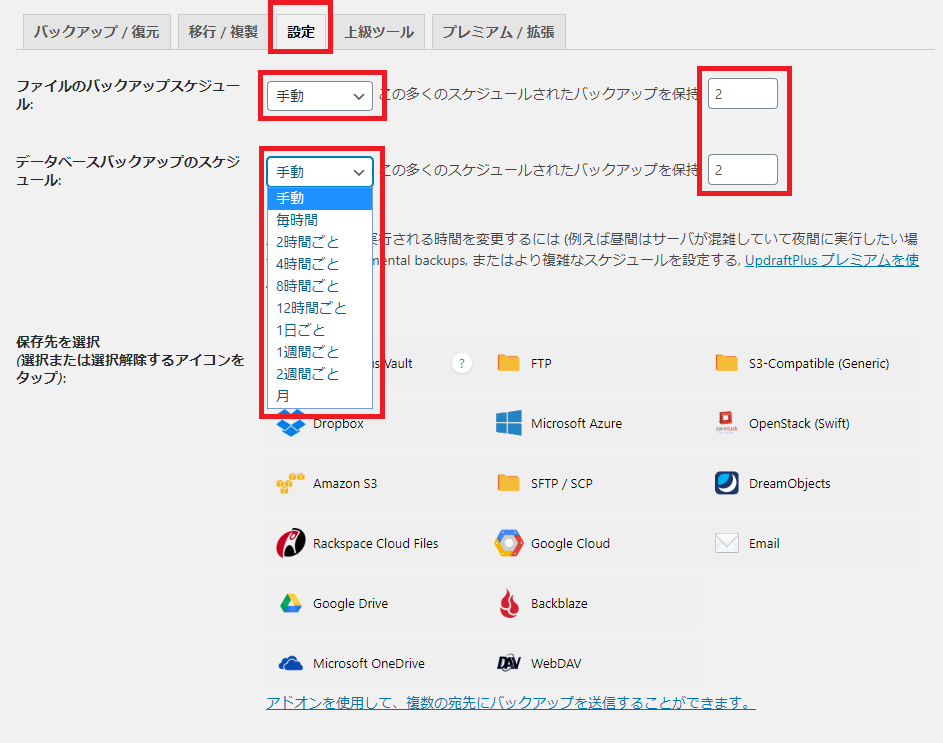Switch to the バックアップ / 復元 tab
The width and height of the screenshot is (943, 743).
pos(97,32)
